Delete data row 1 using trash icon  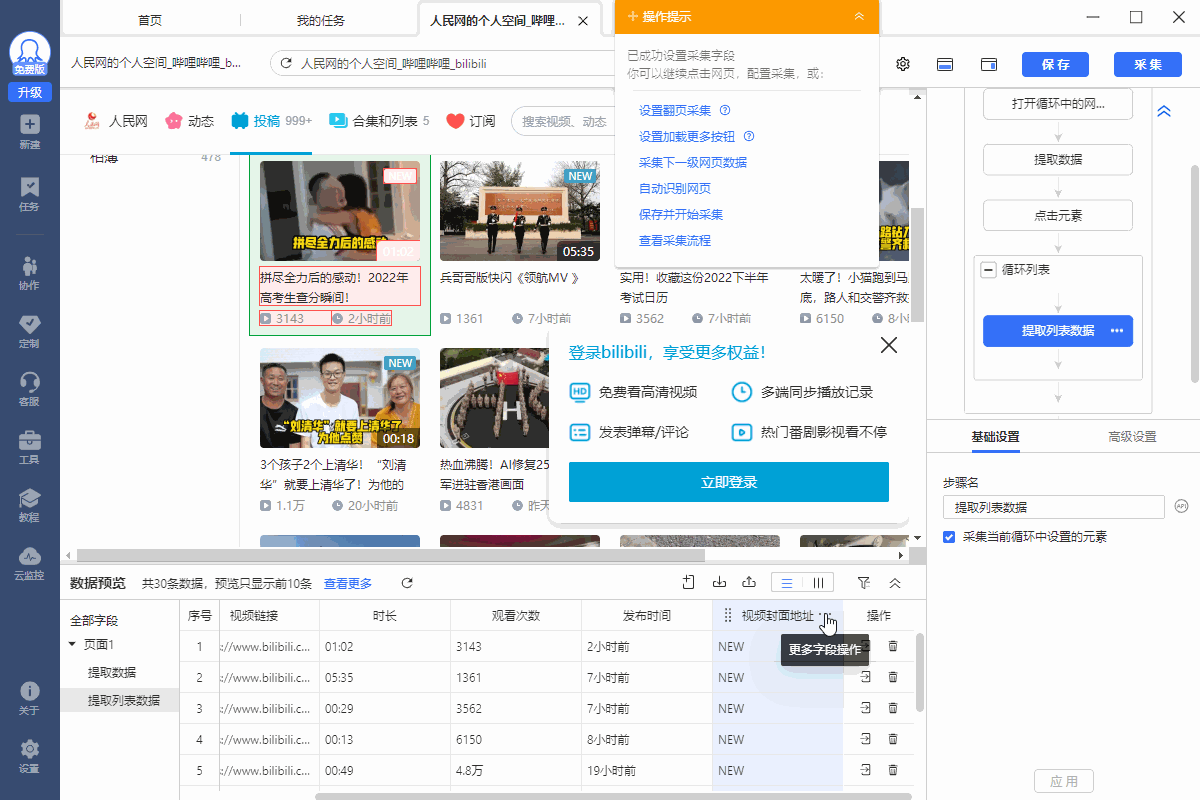click(x=893, y=646)
